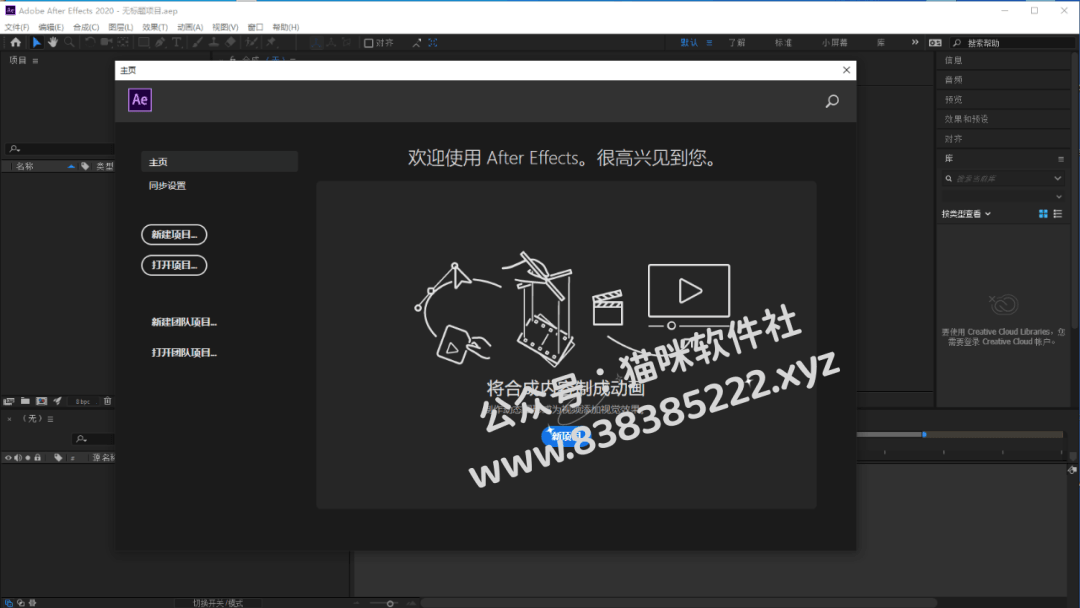Open the 图层(L) menu
The height and width of the screenshot is (608, 1080).
(121, 28)
